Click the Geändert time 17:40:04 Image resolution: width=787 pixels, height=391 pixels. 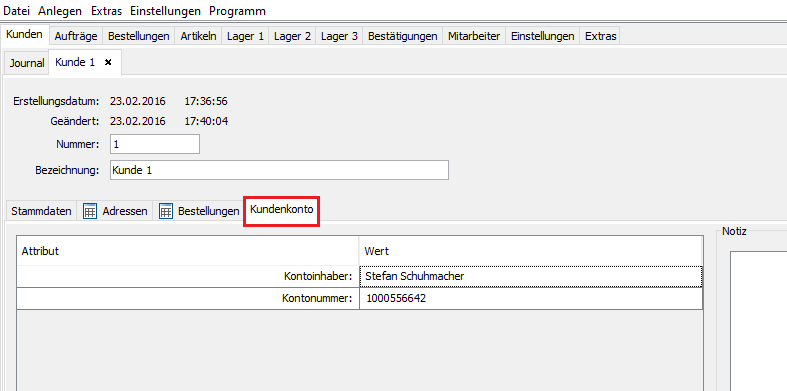[x=206, y=121]
